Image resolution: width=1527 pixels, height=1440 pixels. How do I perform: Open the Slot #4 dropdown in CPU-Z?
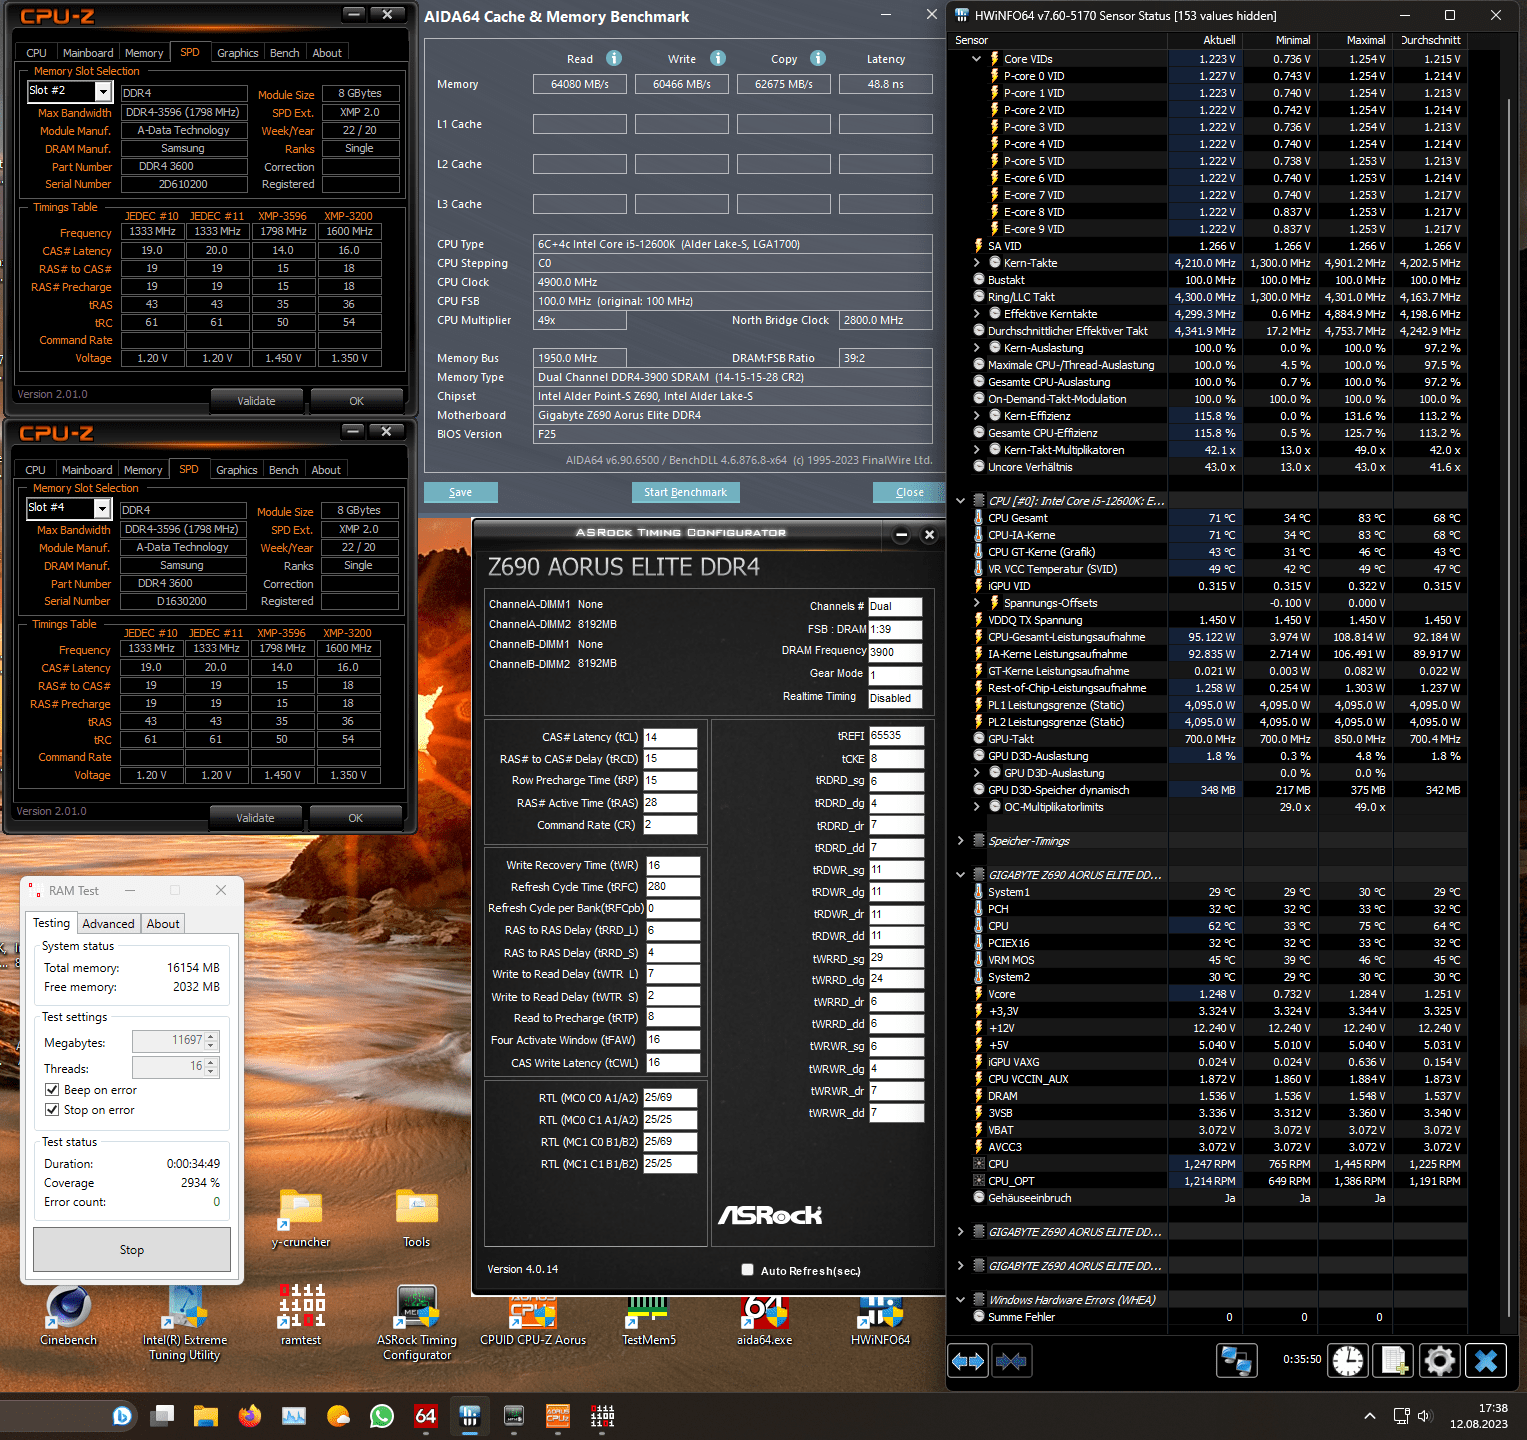pos(101,508)
